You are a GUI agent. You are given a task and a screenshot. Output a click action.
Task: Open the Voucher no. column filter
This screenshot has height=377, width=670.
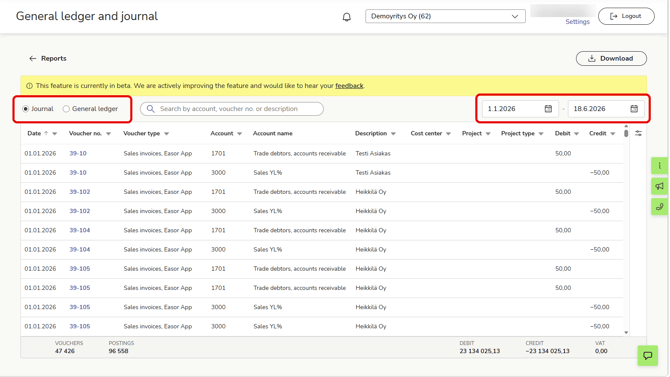(x=109, y=134)
